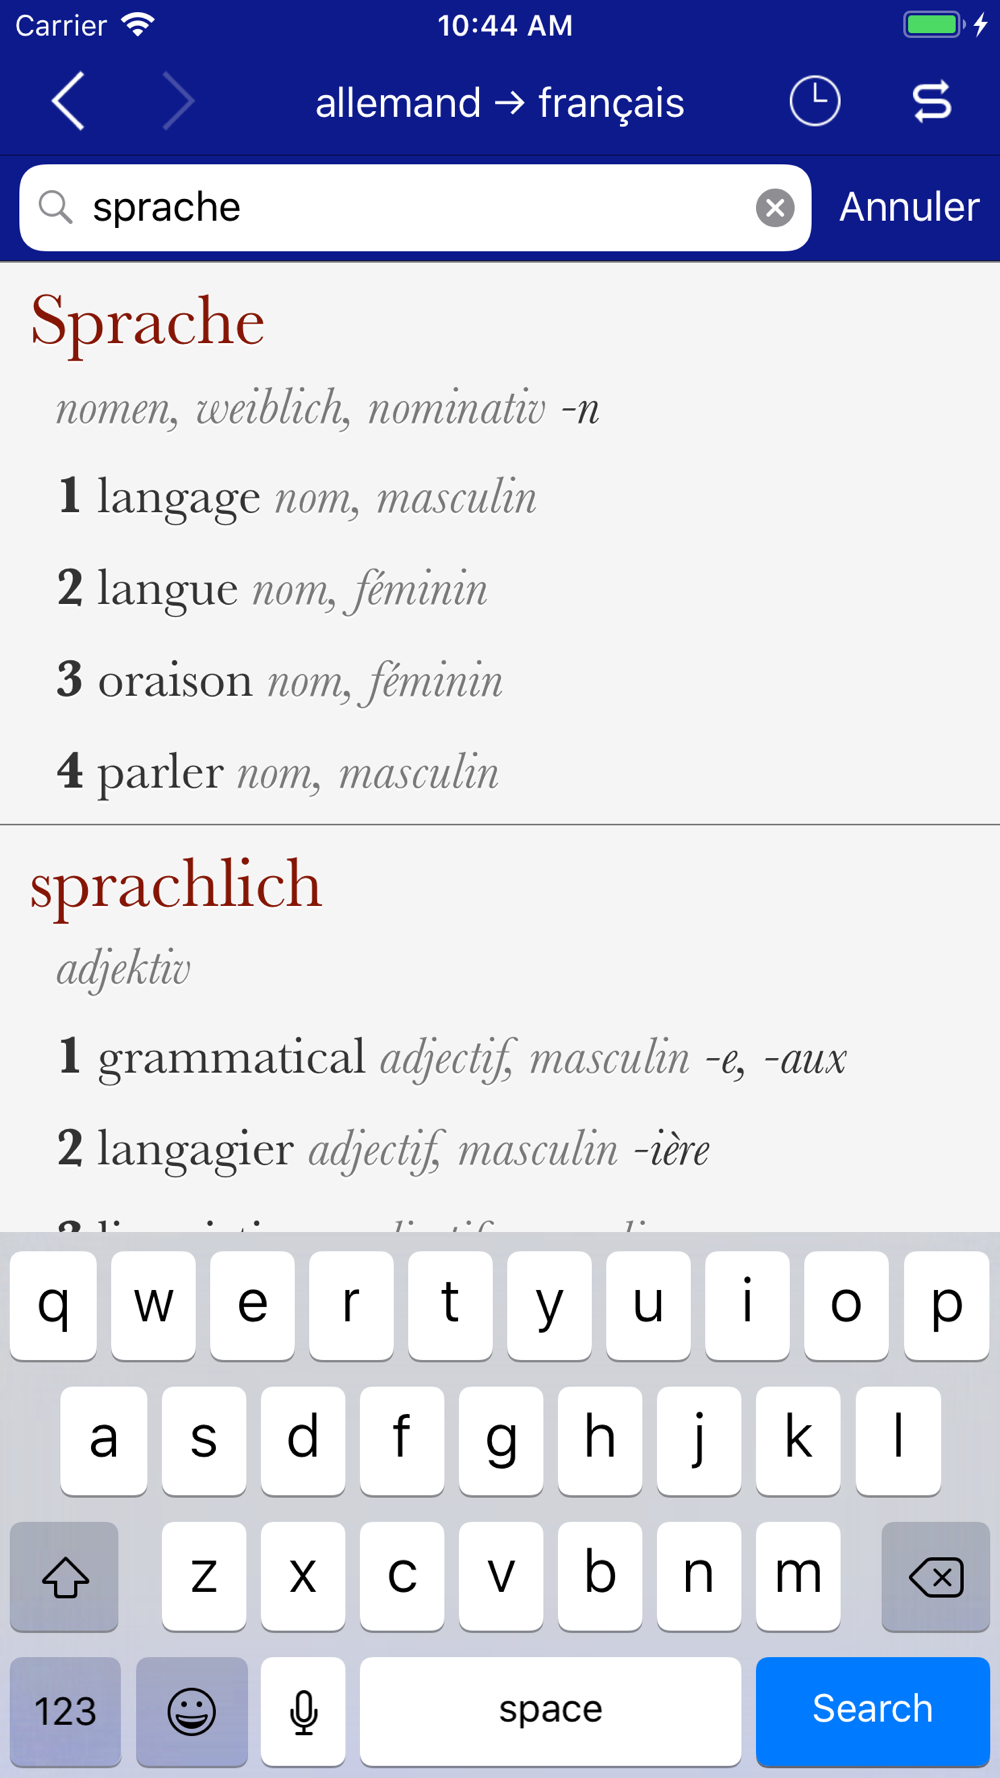Clear the search field text
This screenshot has height=1778, width=1000.
(x=775, y=208)
